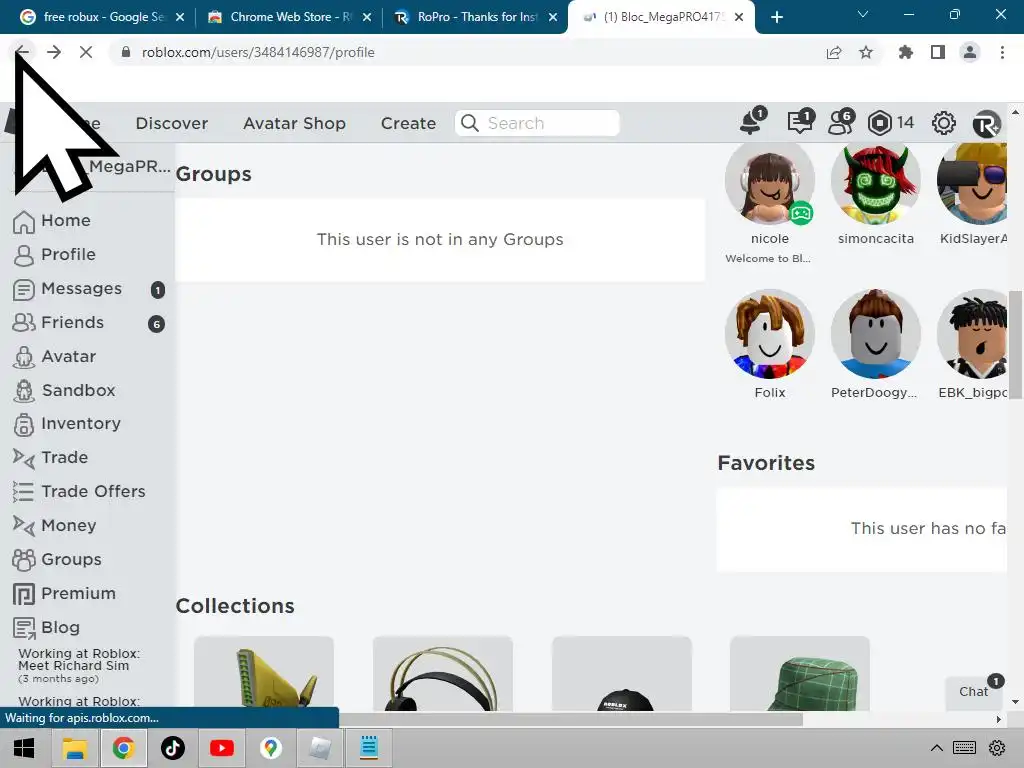Go forward in browser history
The image size is (1024, 768).
tap(54, 52)
